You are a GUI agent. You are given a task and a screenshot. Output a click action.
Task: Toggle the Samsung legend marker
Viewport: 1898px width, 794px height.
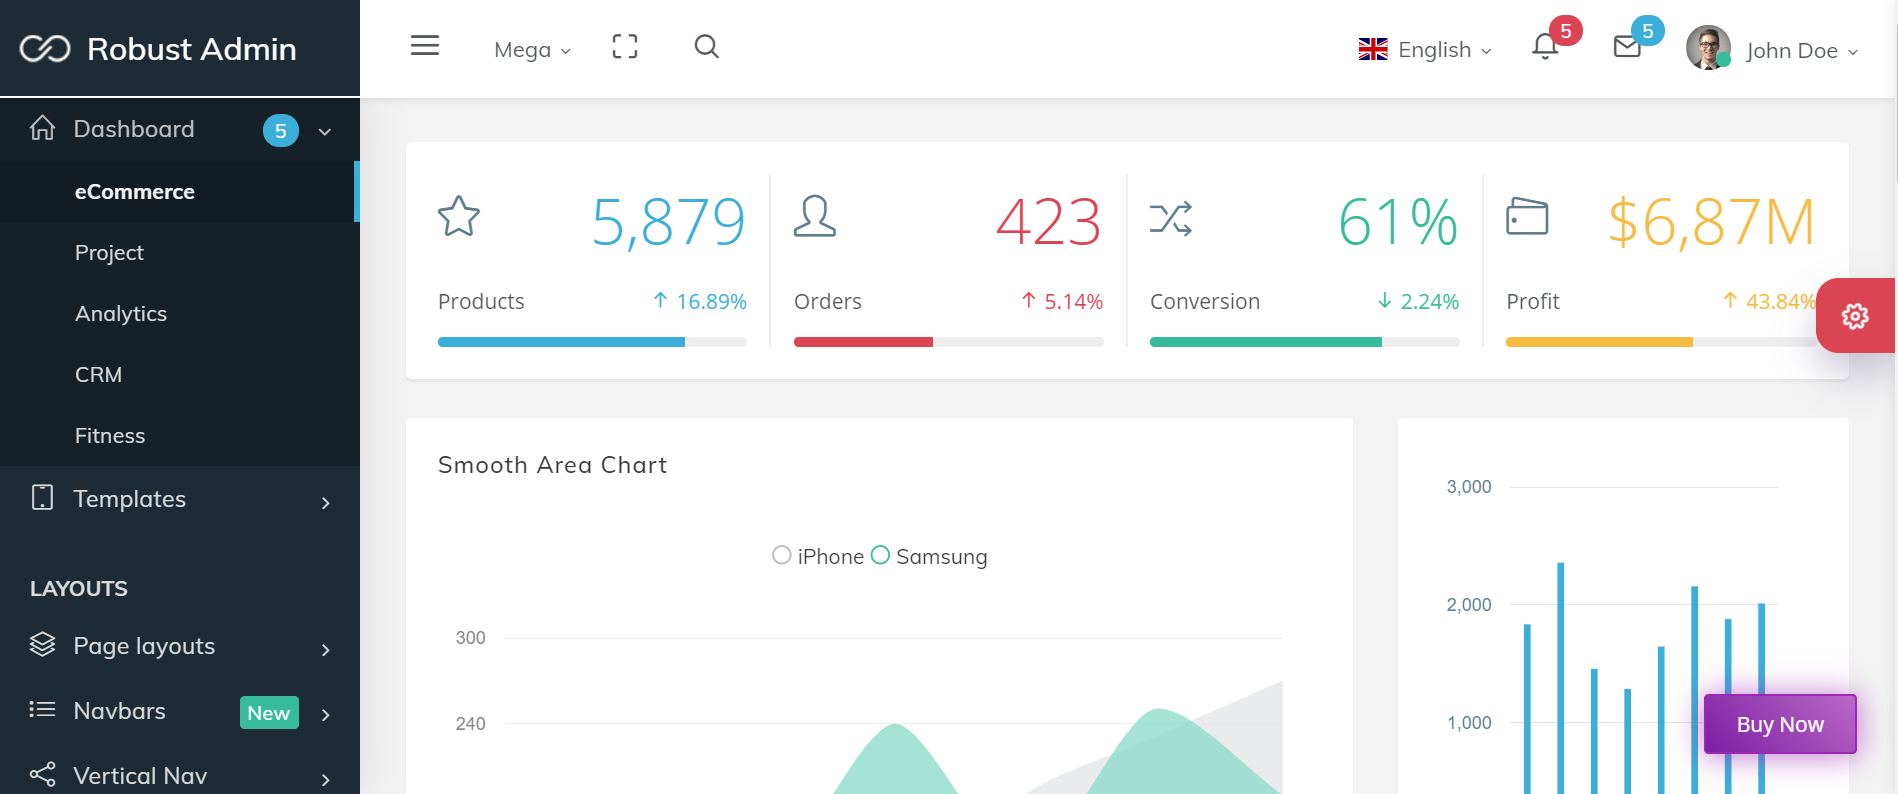880,555
